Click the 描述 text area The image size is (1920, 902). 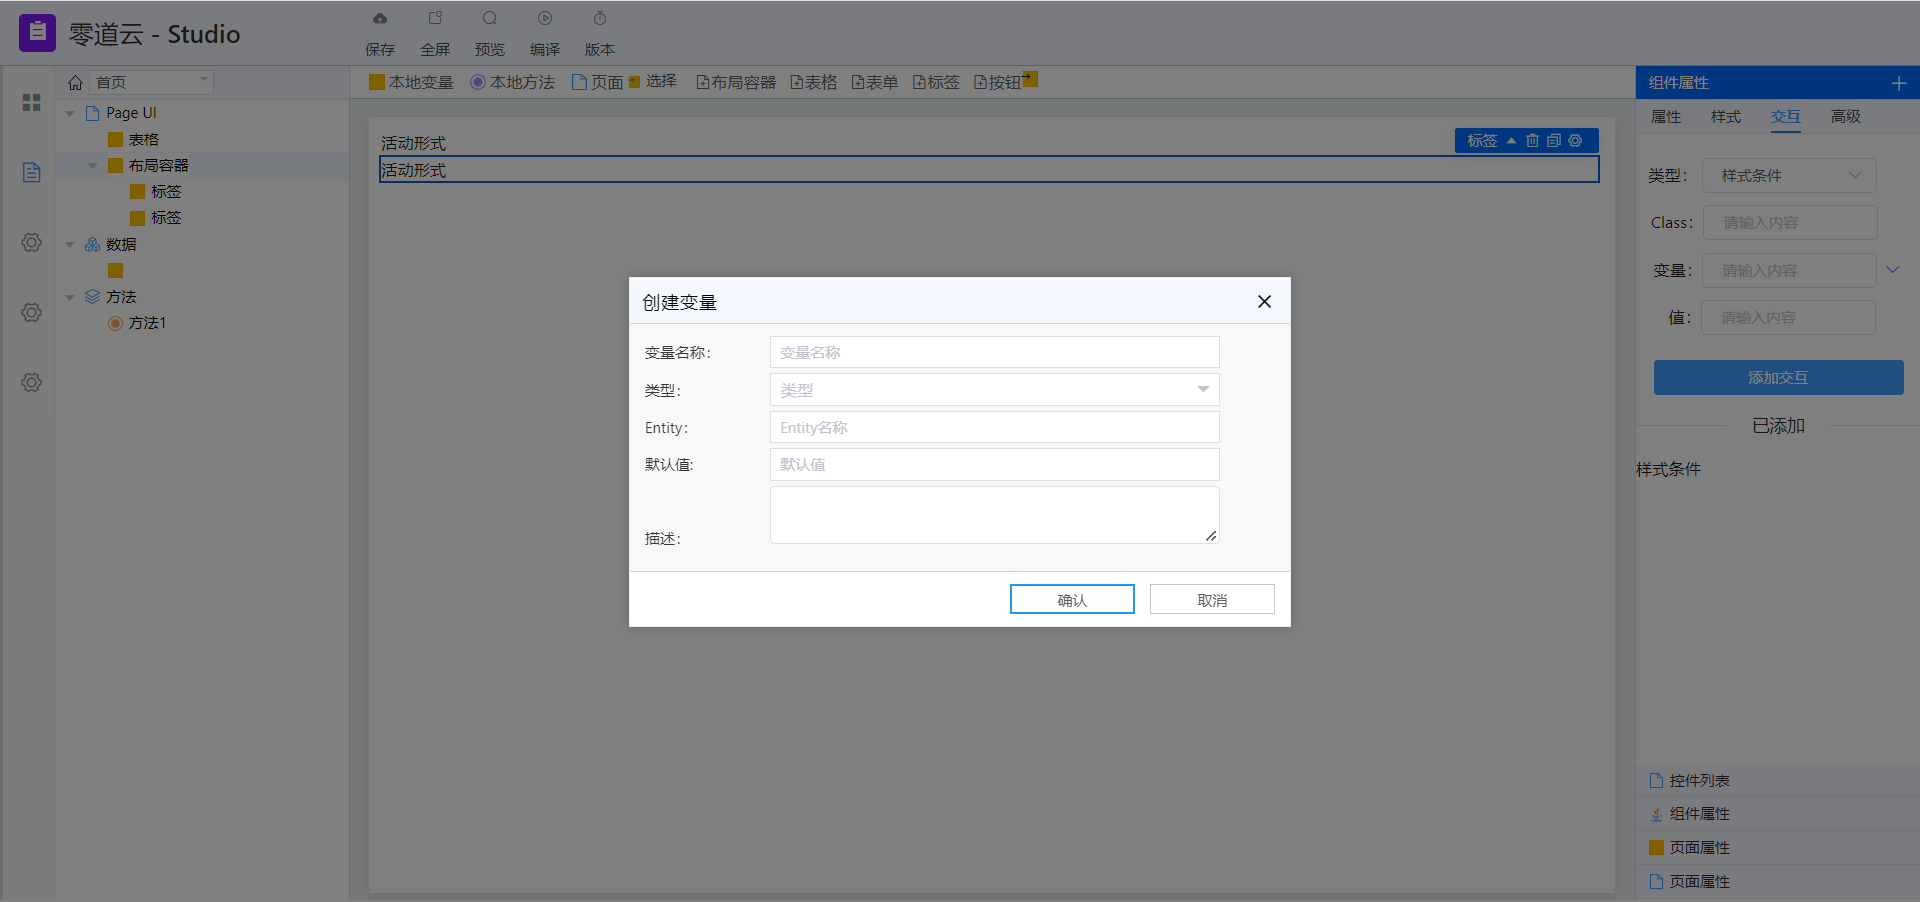pyautogui.click(x=994, y=515)
